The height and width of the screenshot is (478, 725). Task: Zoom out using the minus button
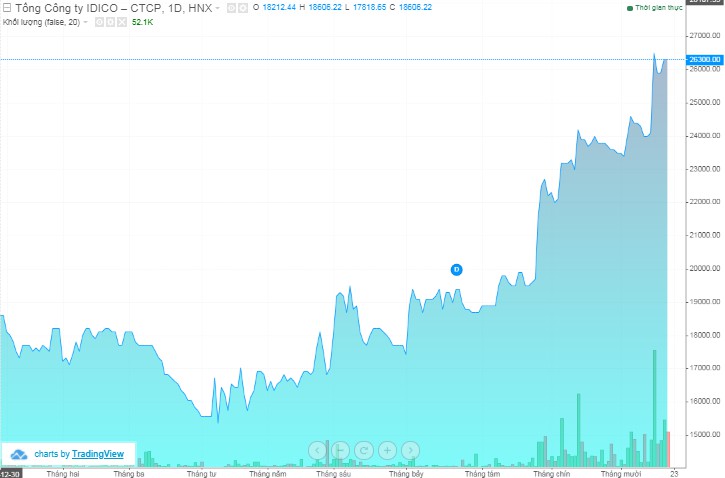click(x=340, y=450)
